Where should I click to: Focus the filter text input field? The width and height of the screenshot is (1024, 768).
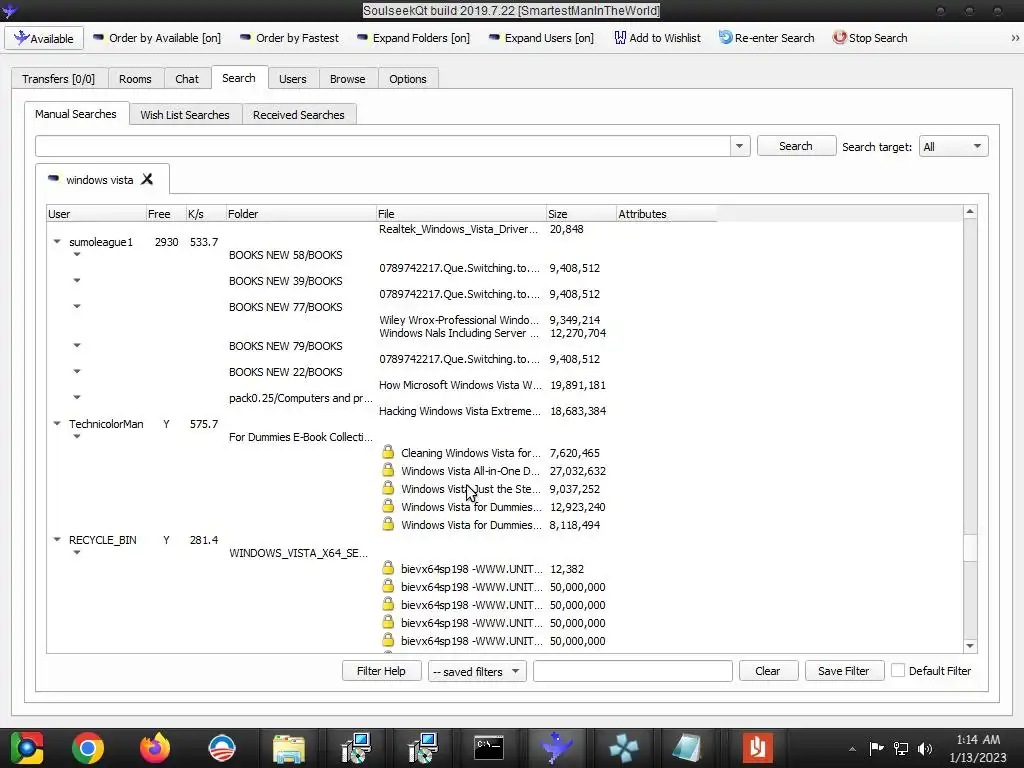(x=632, y=671)
